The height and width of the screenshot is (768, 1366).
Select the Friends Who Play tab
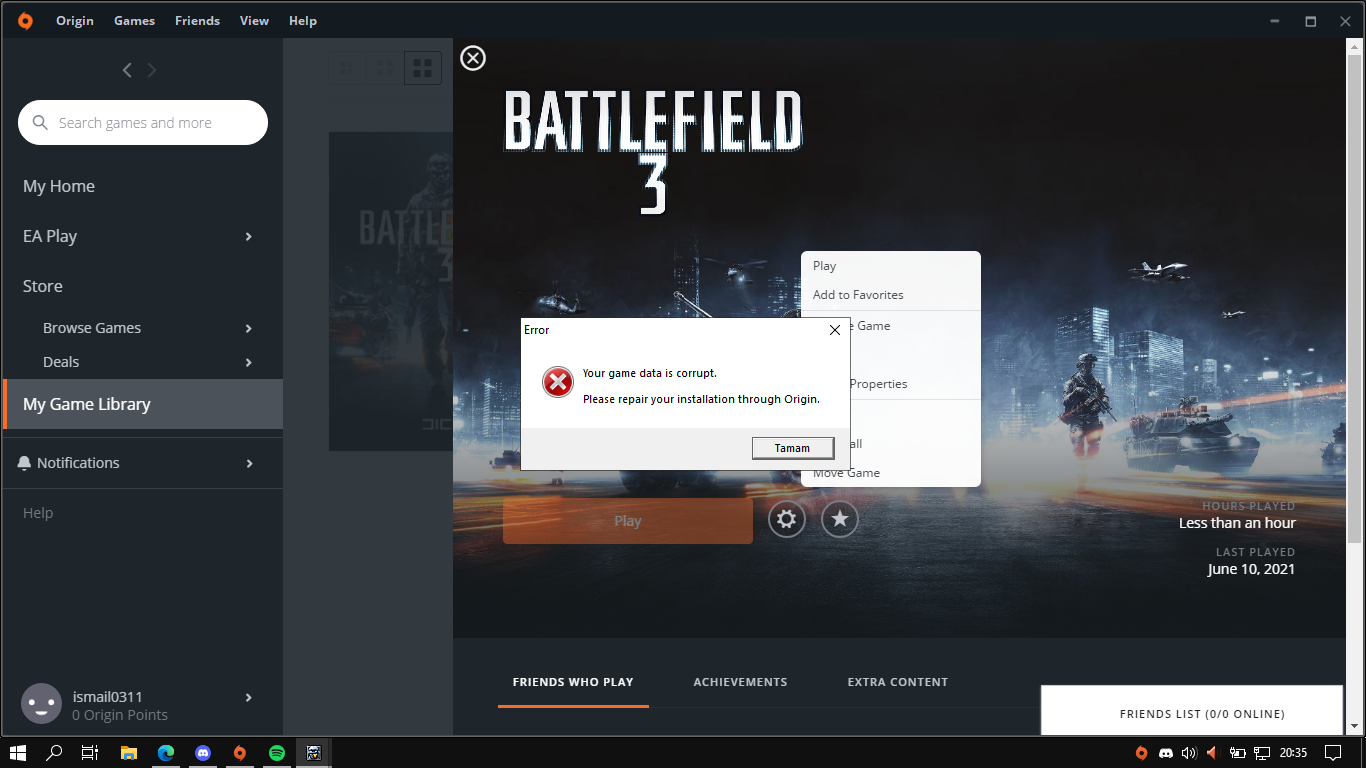click(x=573, y=682)
